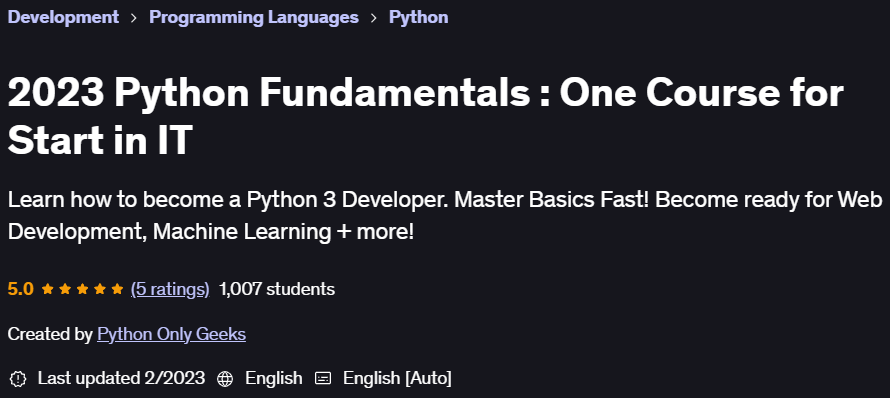Click the English language label beside globe
The width and height of the screenshot is (890, 398).
274,378
